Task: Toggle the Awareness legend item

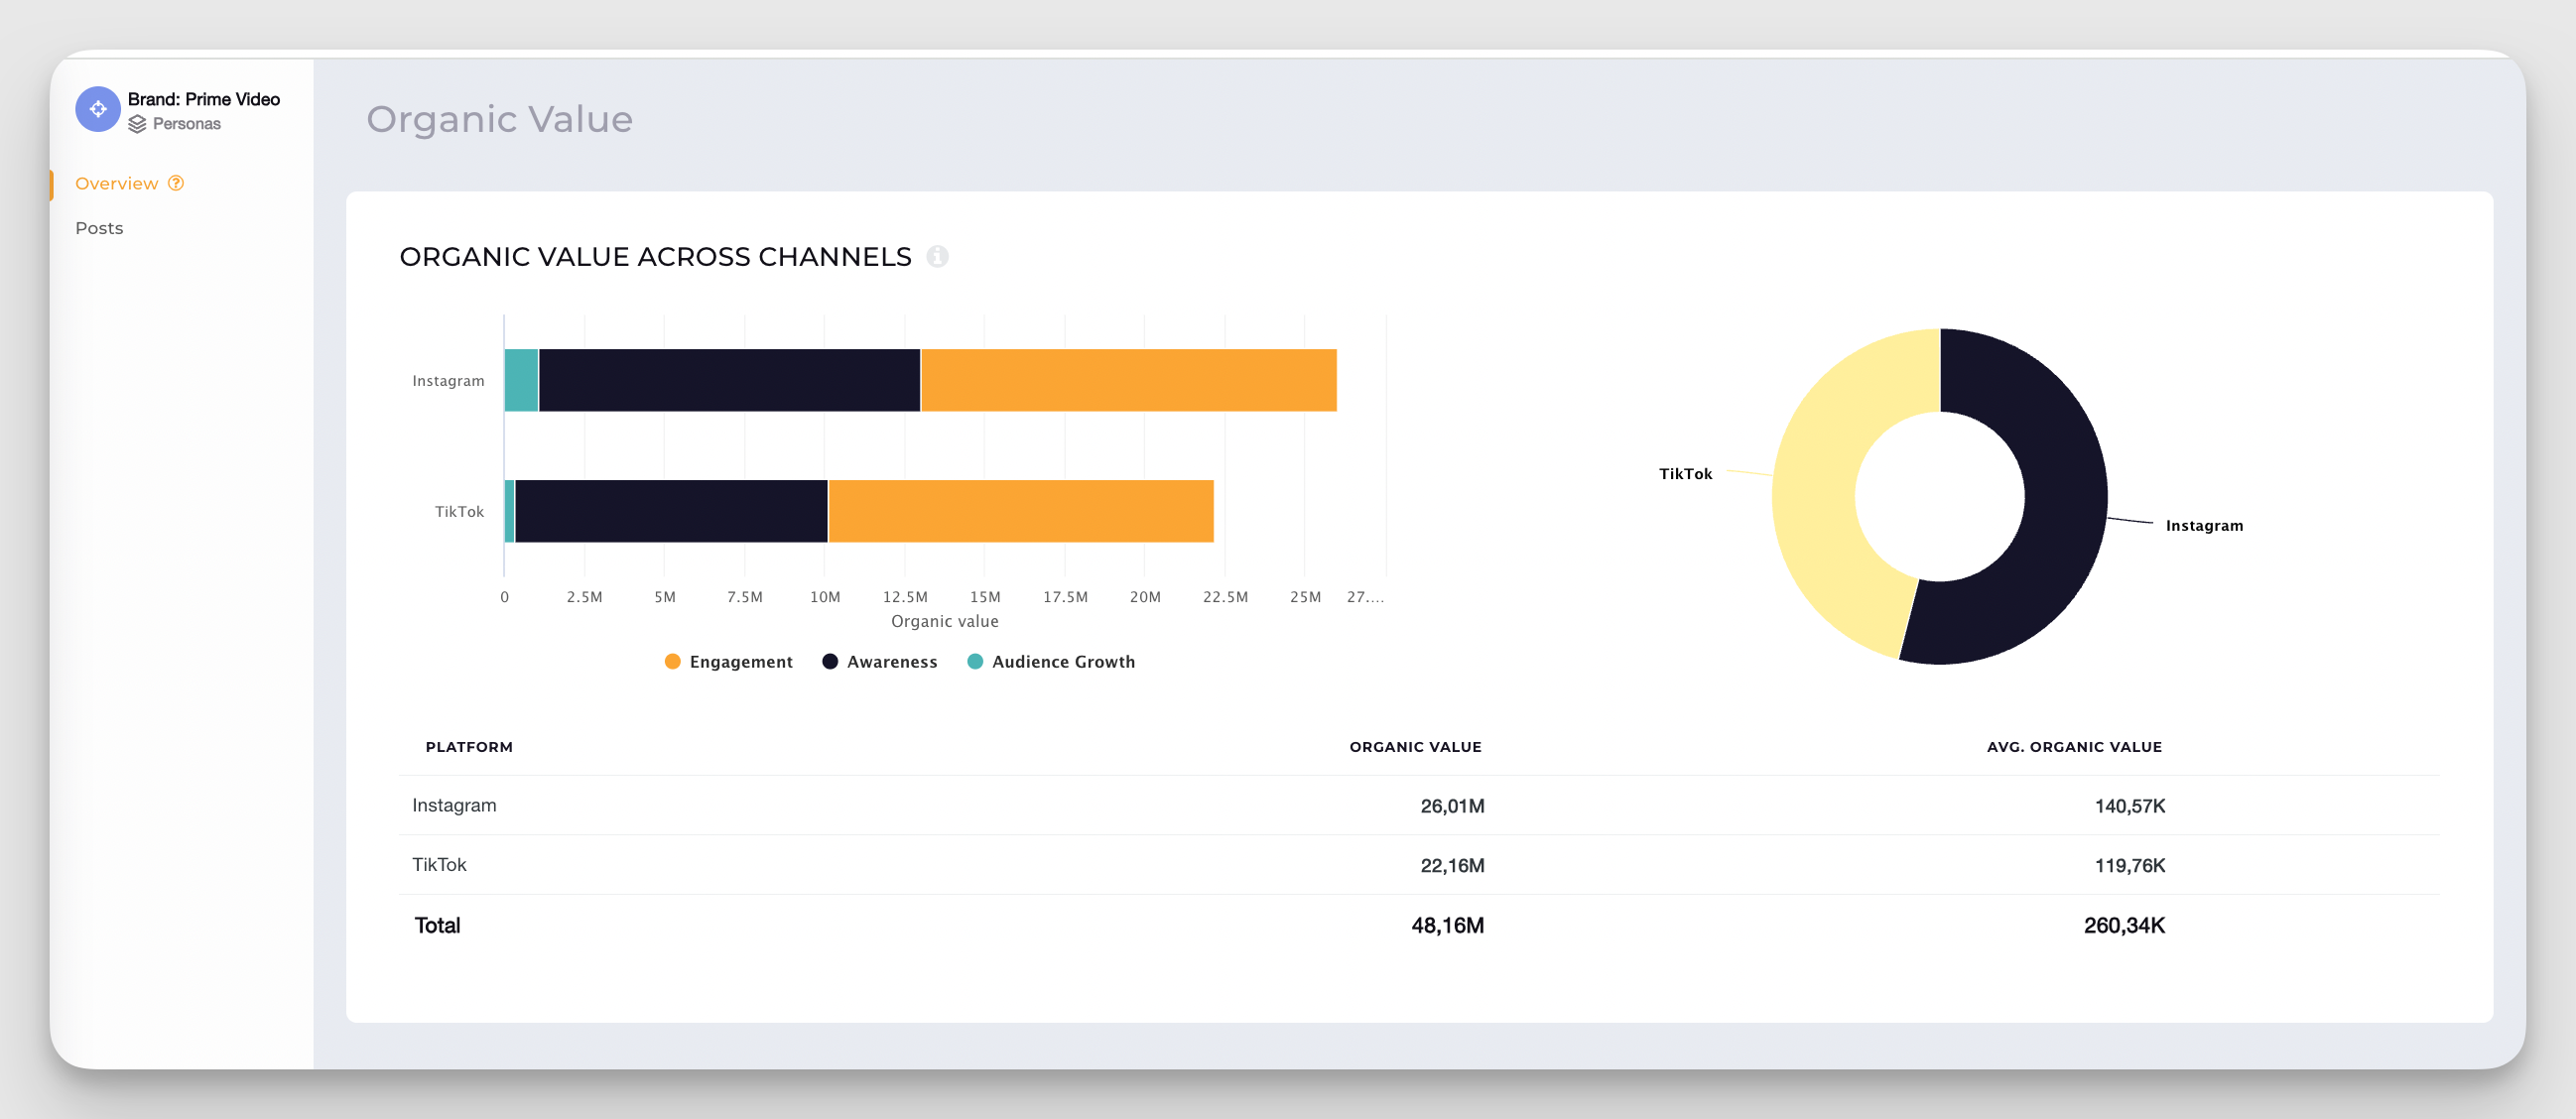Action: pyautogui.click(x=891, y=662)
